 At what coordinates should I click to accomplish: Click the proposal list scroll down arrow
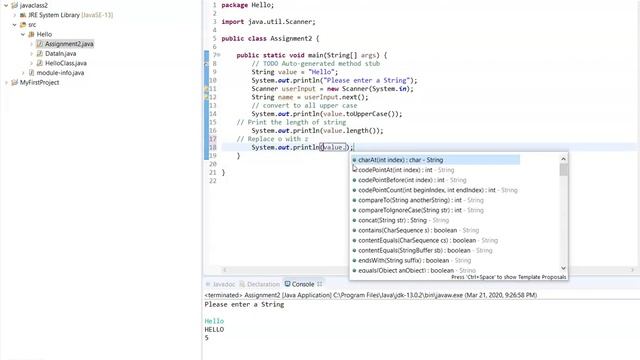(x=564, y=268)
